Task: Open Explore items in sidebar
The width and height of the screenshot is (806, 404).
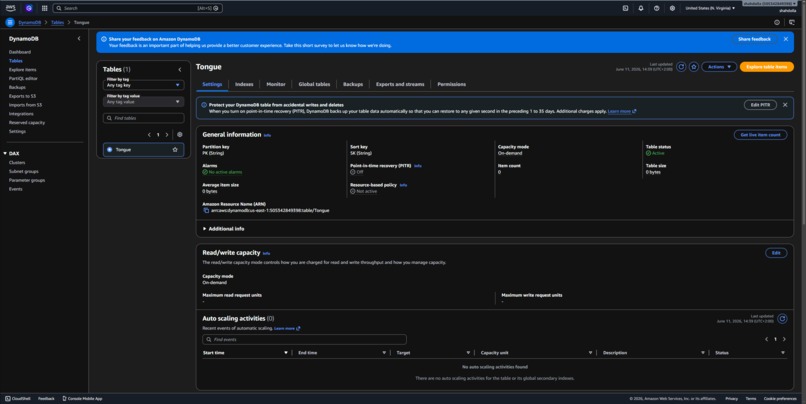Action: [23, 70]
